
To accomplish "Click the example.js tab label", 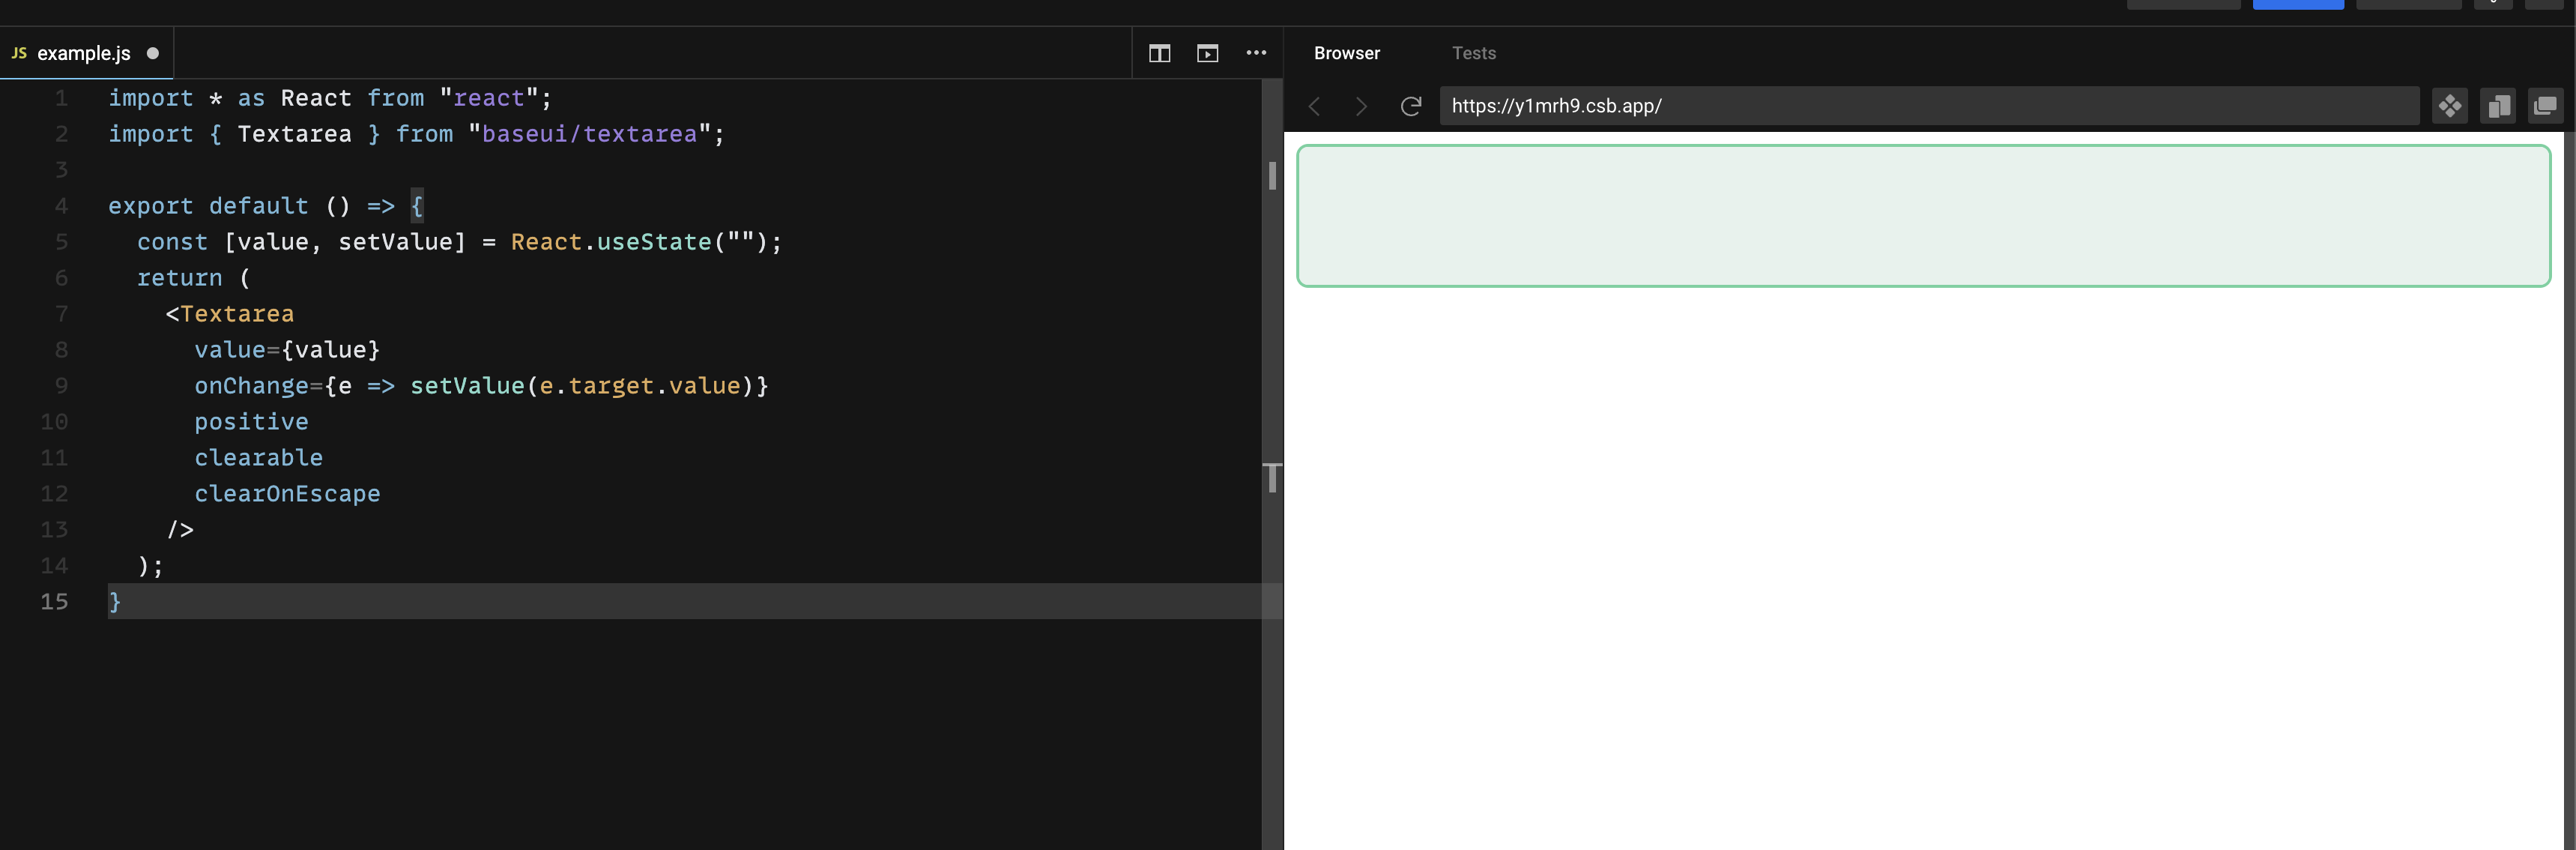I will tap(85, 52).
